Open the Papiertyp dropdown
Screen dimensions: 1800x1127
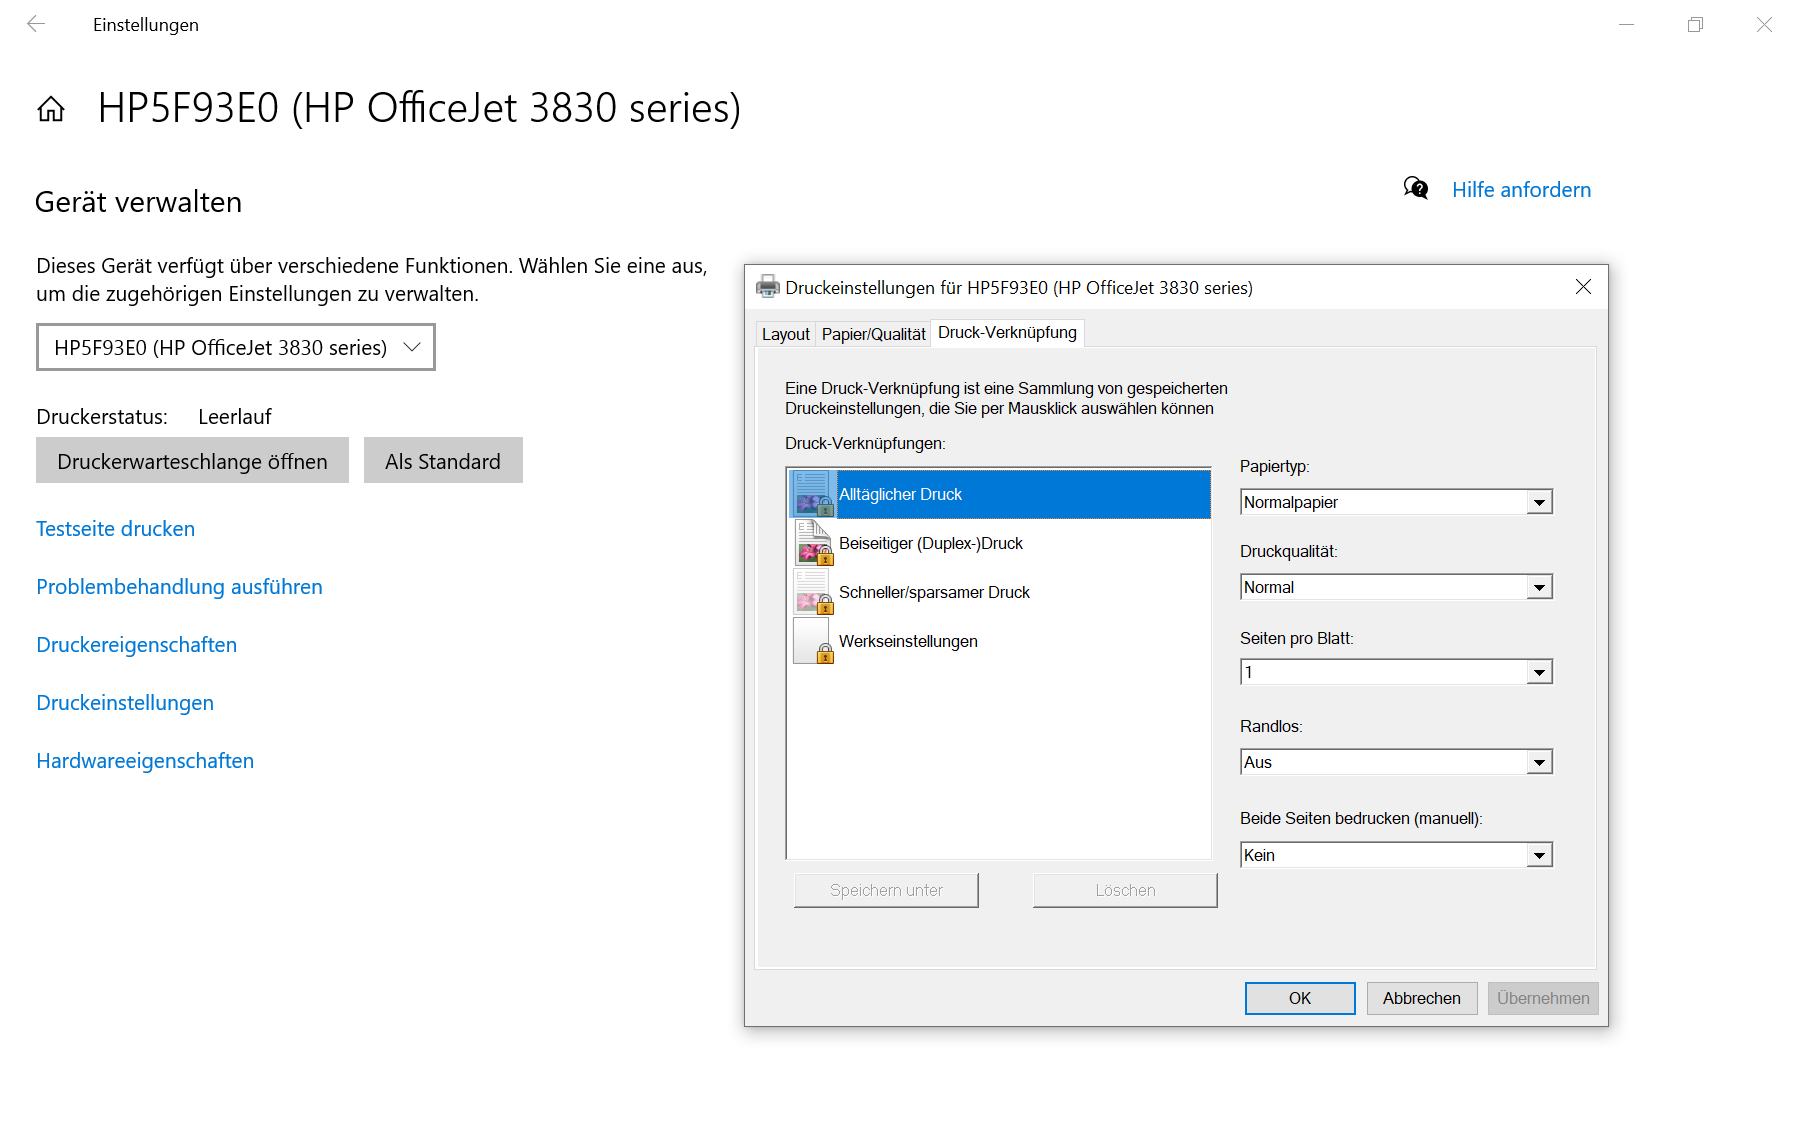(1396, 502)
